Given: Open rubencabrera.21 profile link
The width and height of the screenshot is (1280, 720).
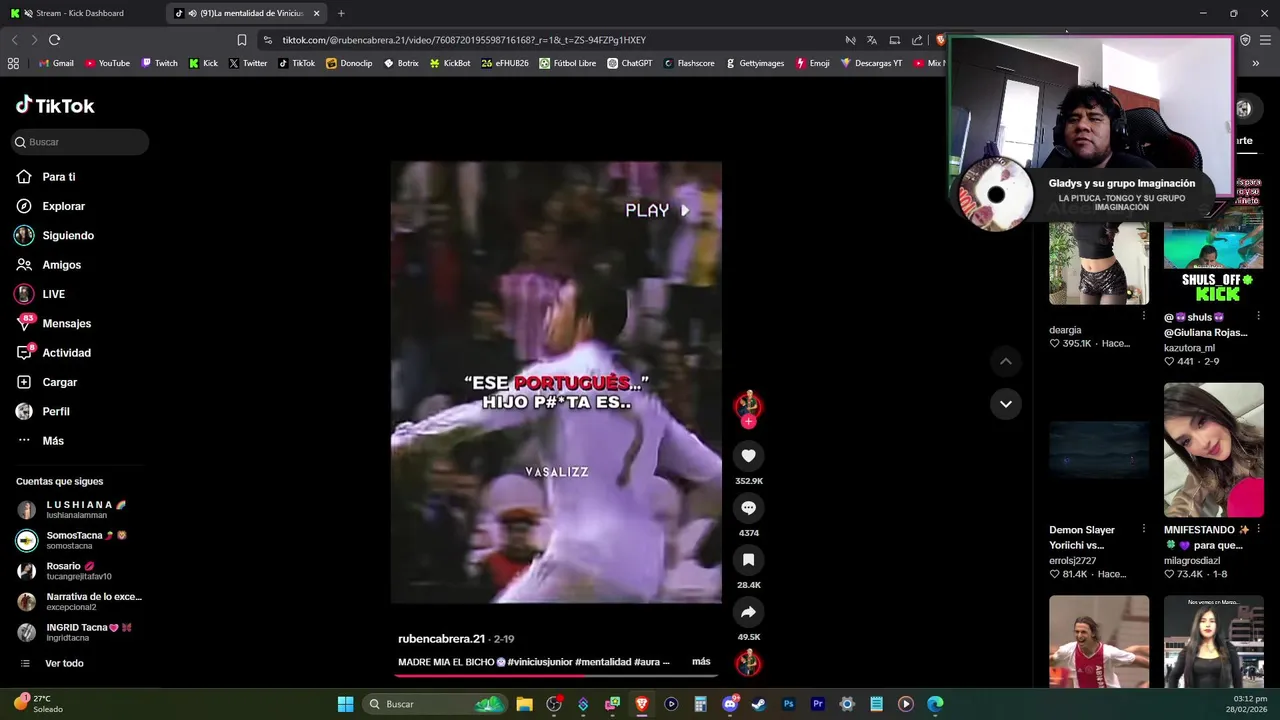Looking at the screenshot, I should 441,639.
